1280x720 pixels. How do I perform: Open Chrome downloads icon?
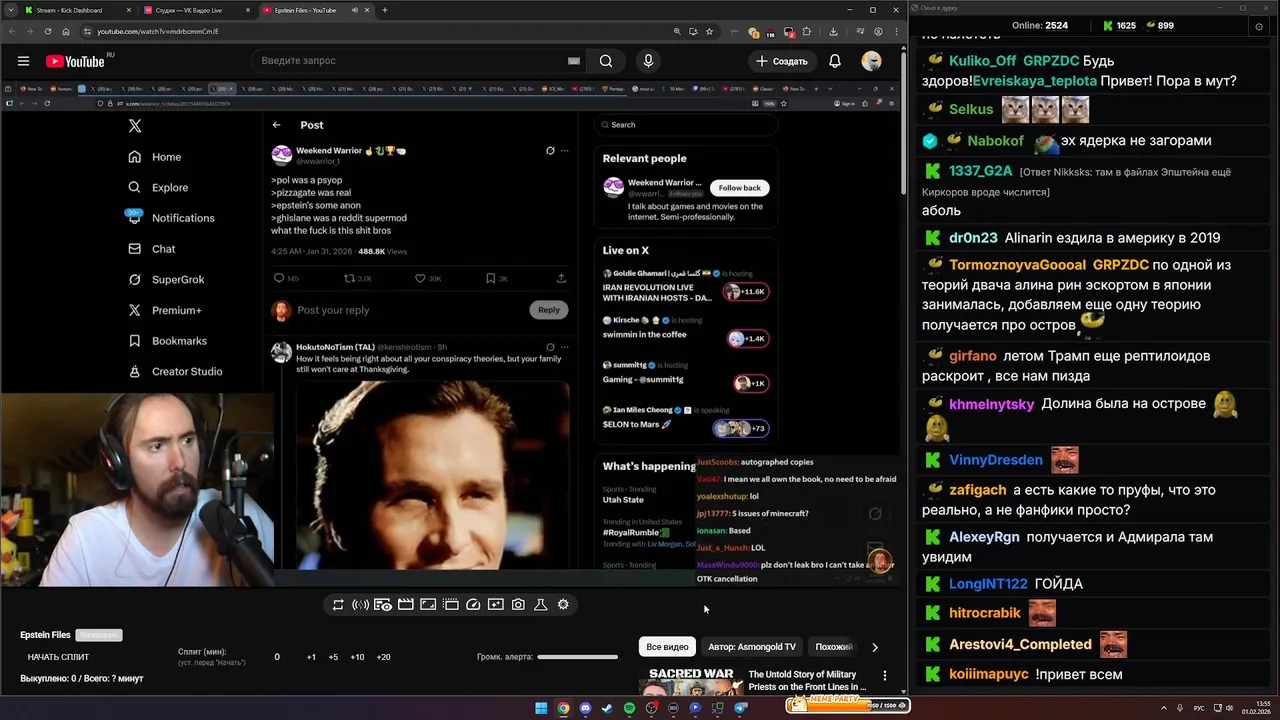tap(833, 31)
